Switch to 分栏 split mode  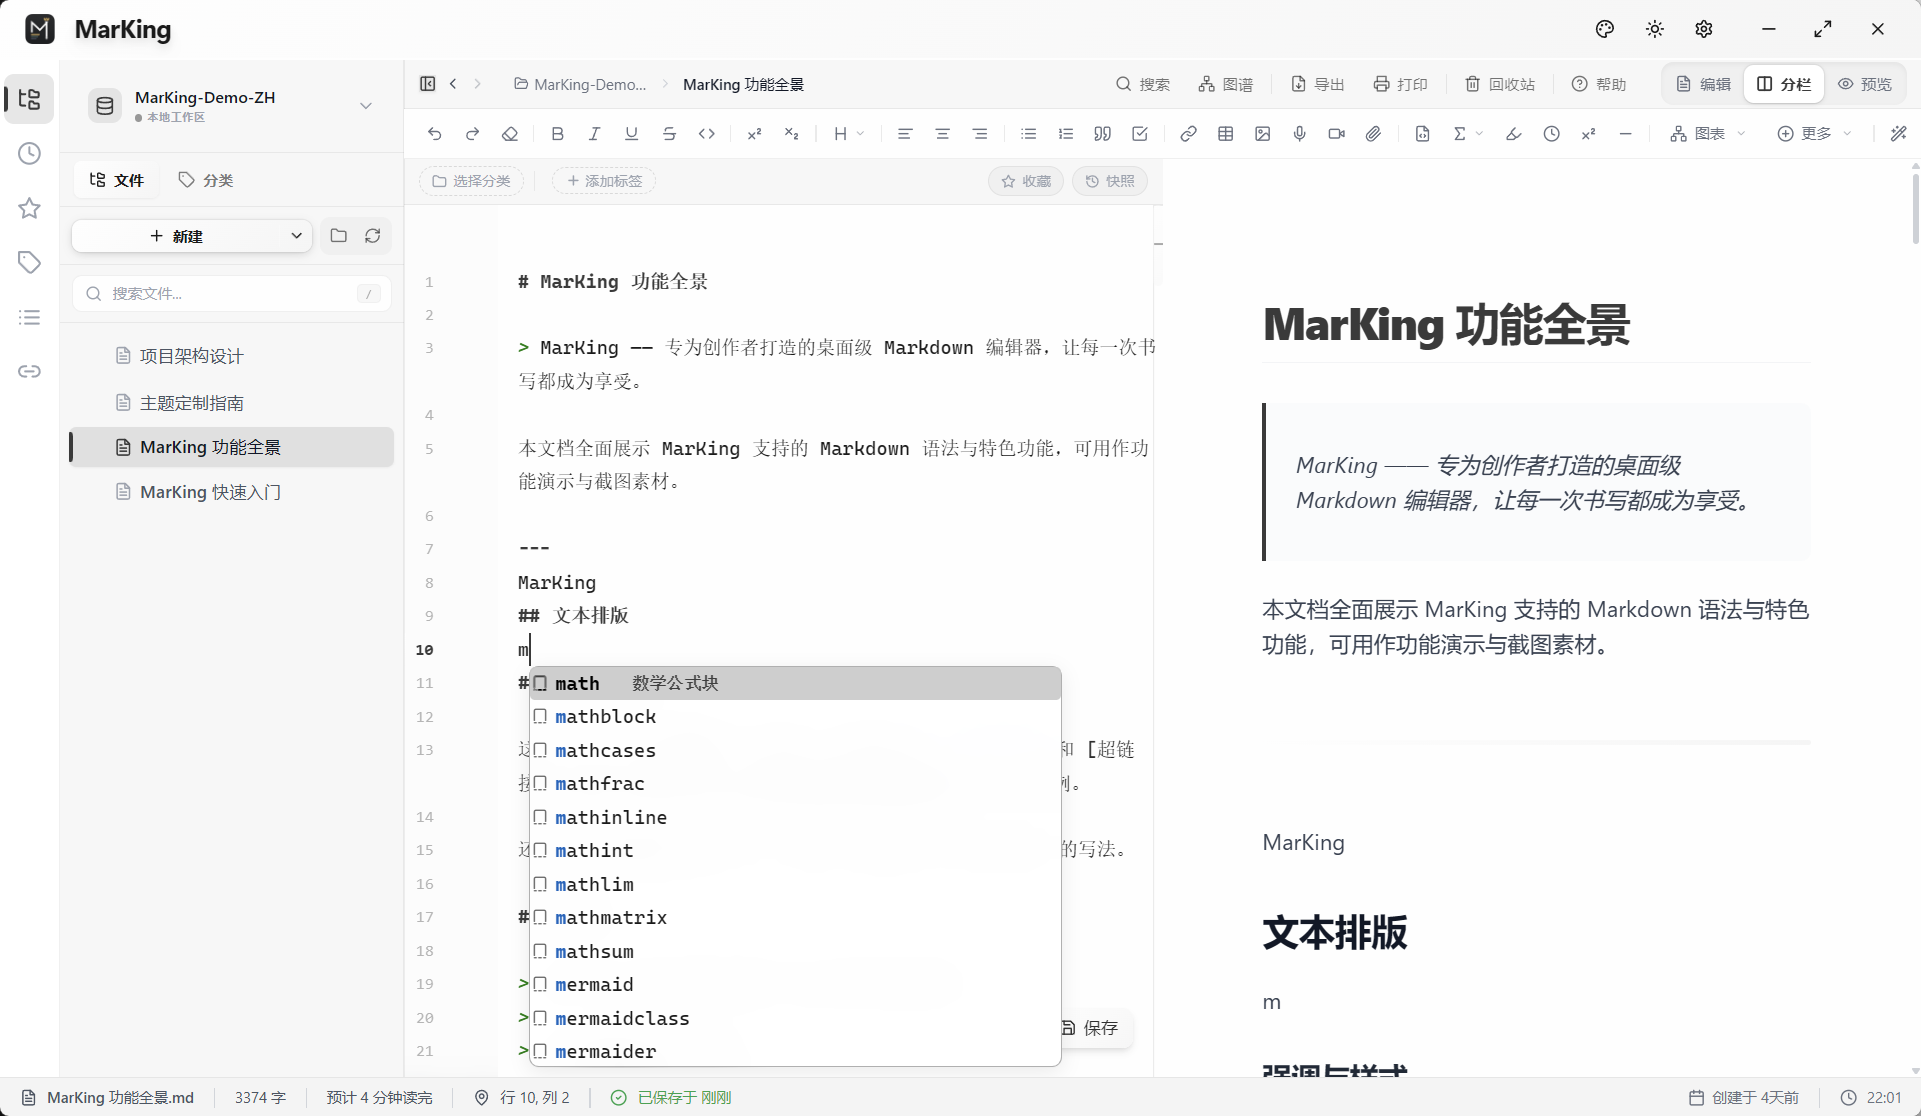coord(1784,84)
